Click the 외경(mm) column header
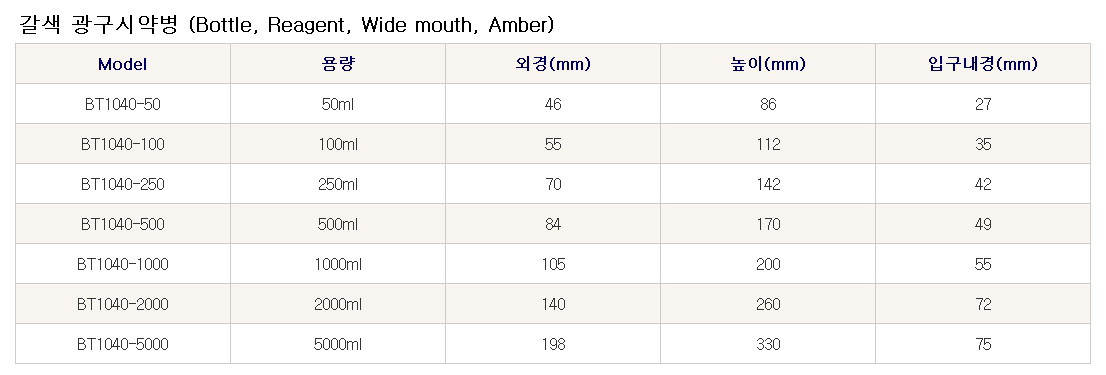Viewport: 1106px width, 375px height. click(553, 64)
